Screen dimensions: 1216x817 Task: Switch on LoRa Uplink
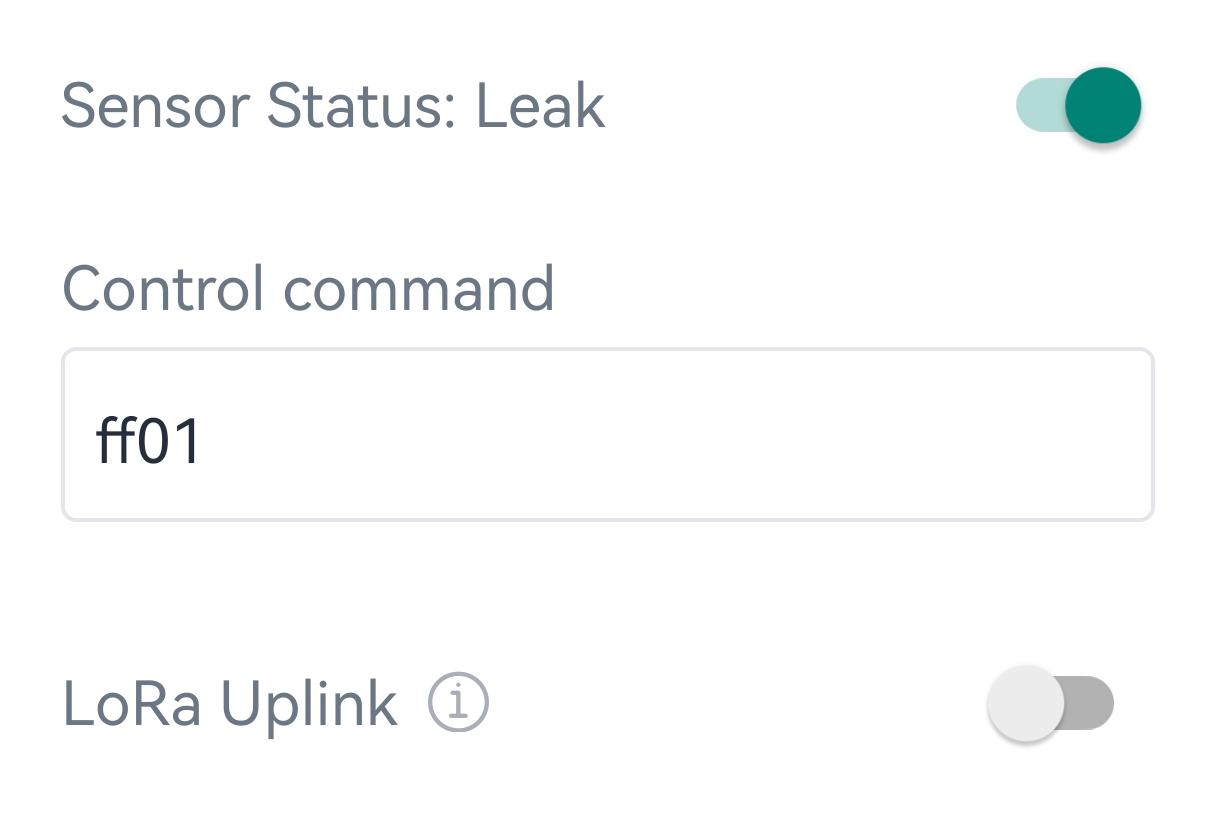[x=1050, y=703]
